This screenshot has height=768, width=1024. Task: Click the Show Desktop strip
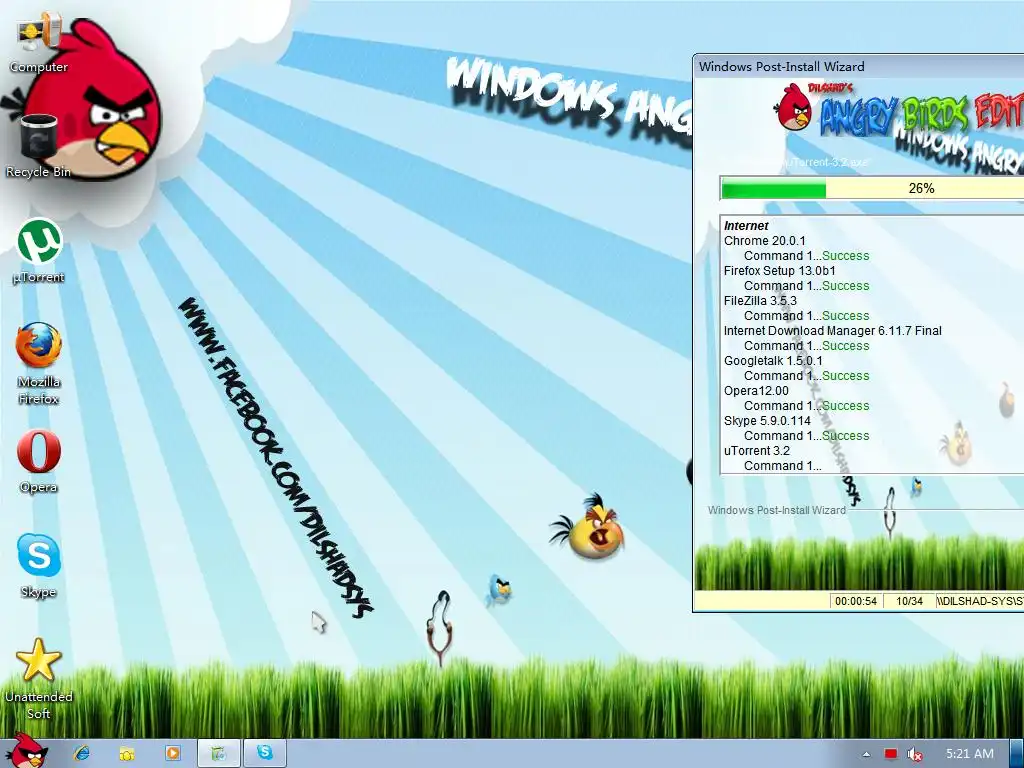pyautogui.click(x=1016, y=754)
